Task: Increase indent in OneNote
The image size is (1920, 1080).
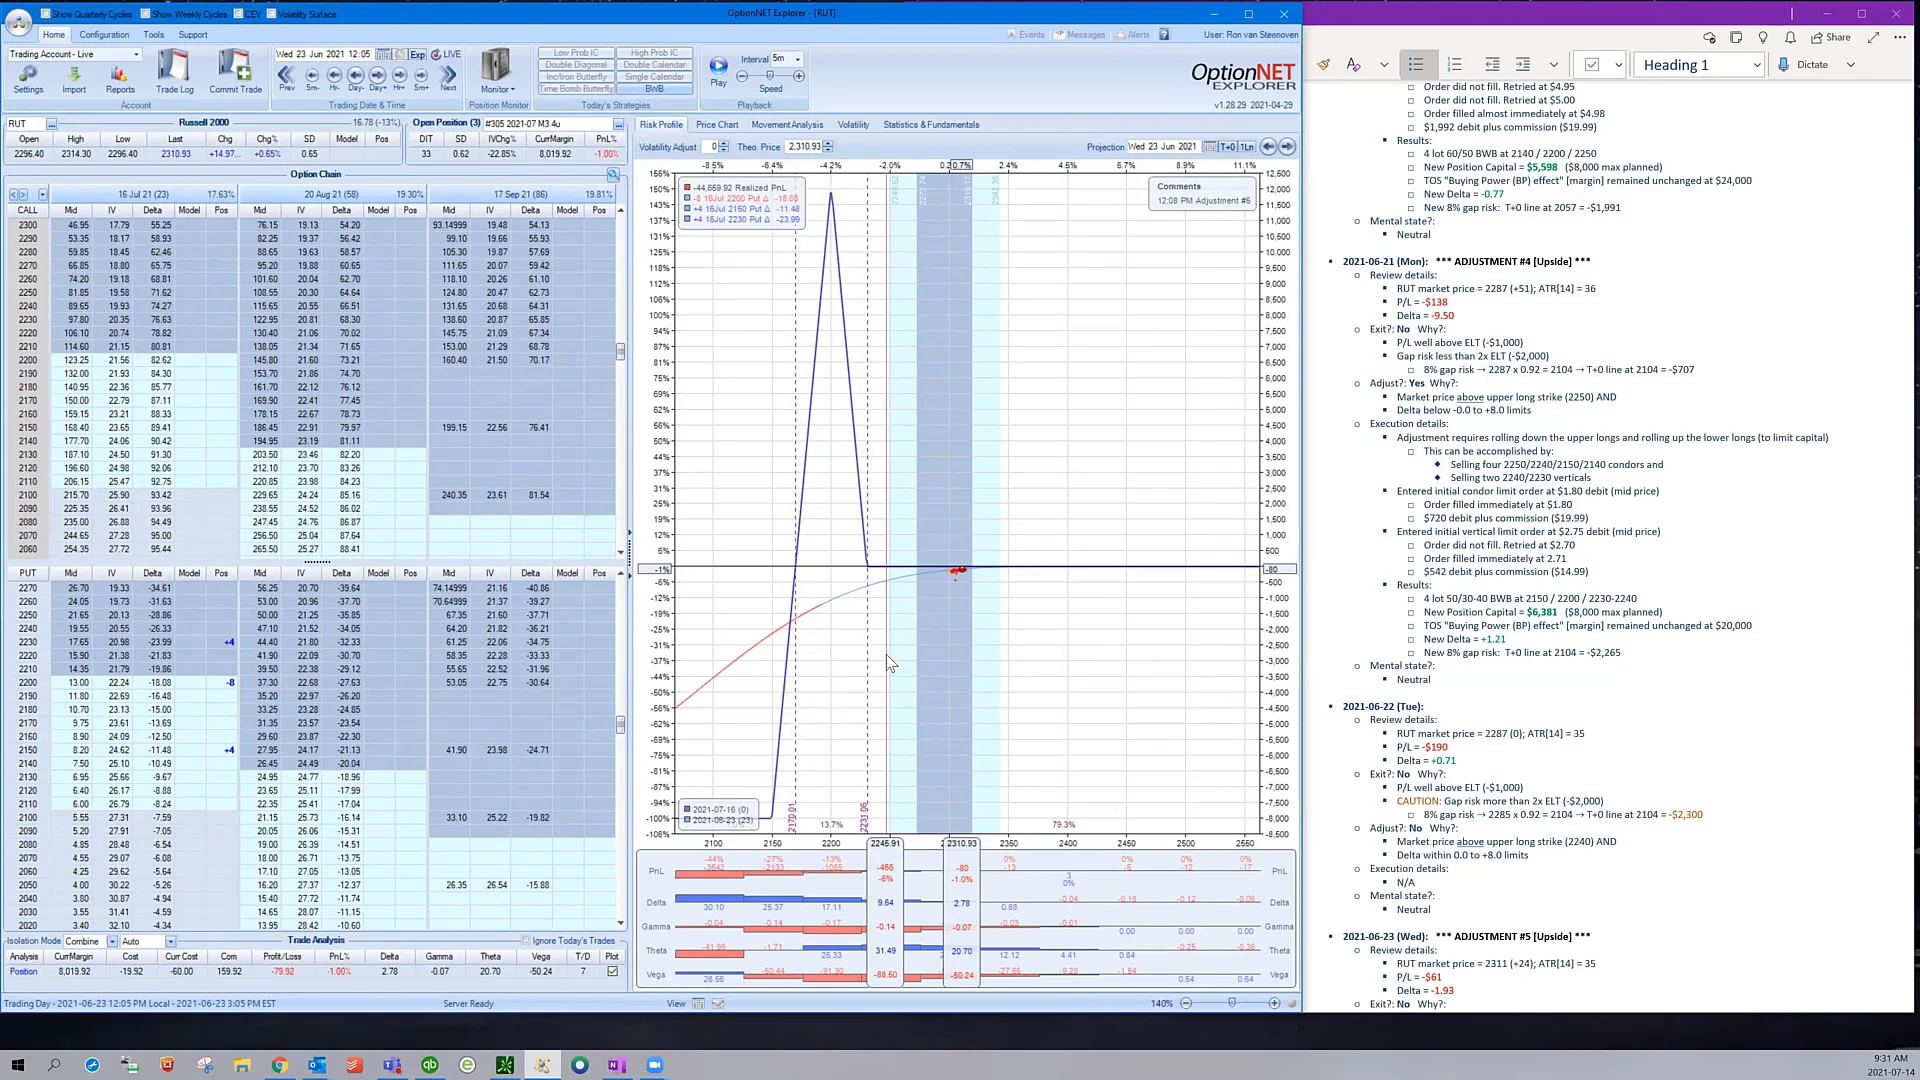Action: [1523, 65]
